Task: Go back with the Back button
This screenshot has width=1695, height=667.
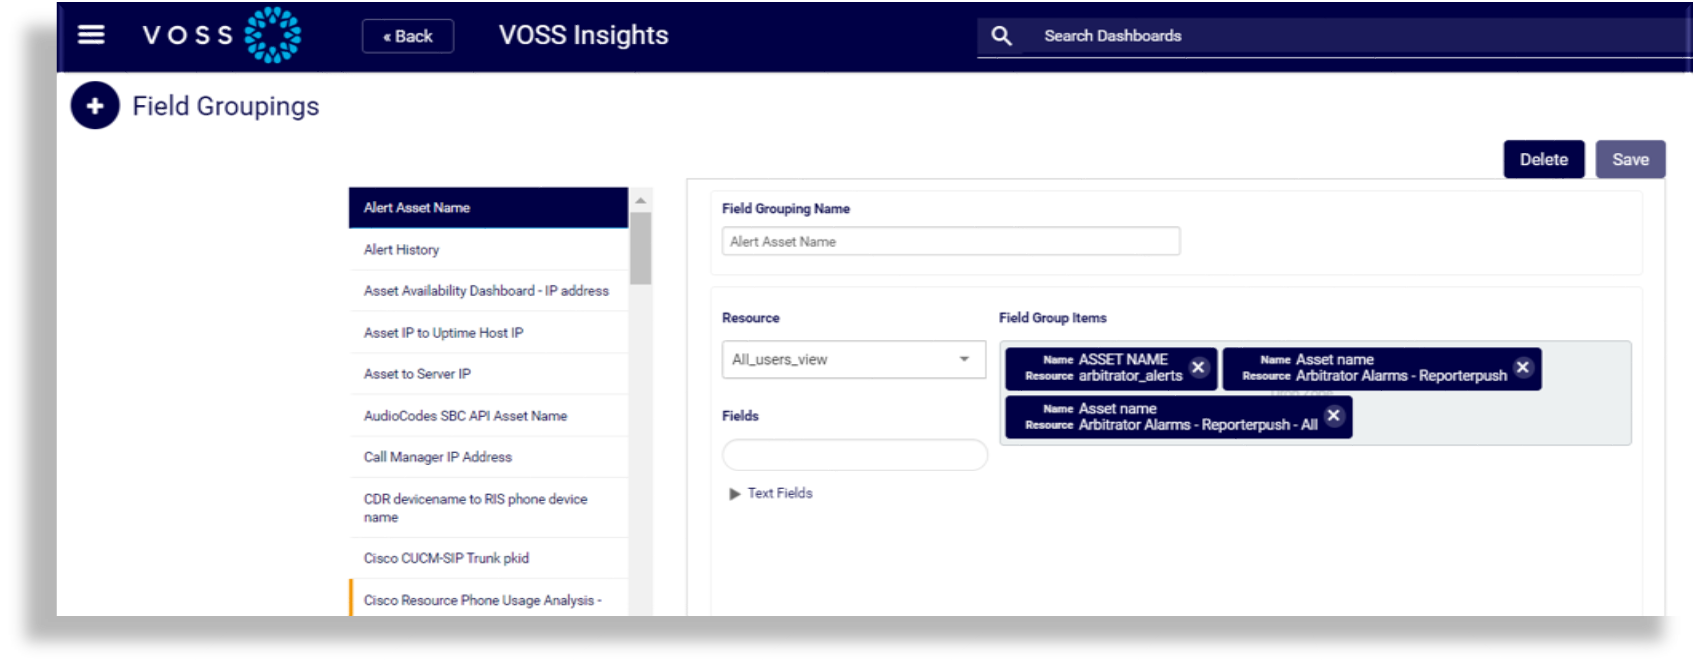Action: point(408,36)
